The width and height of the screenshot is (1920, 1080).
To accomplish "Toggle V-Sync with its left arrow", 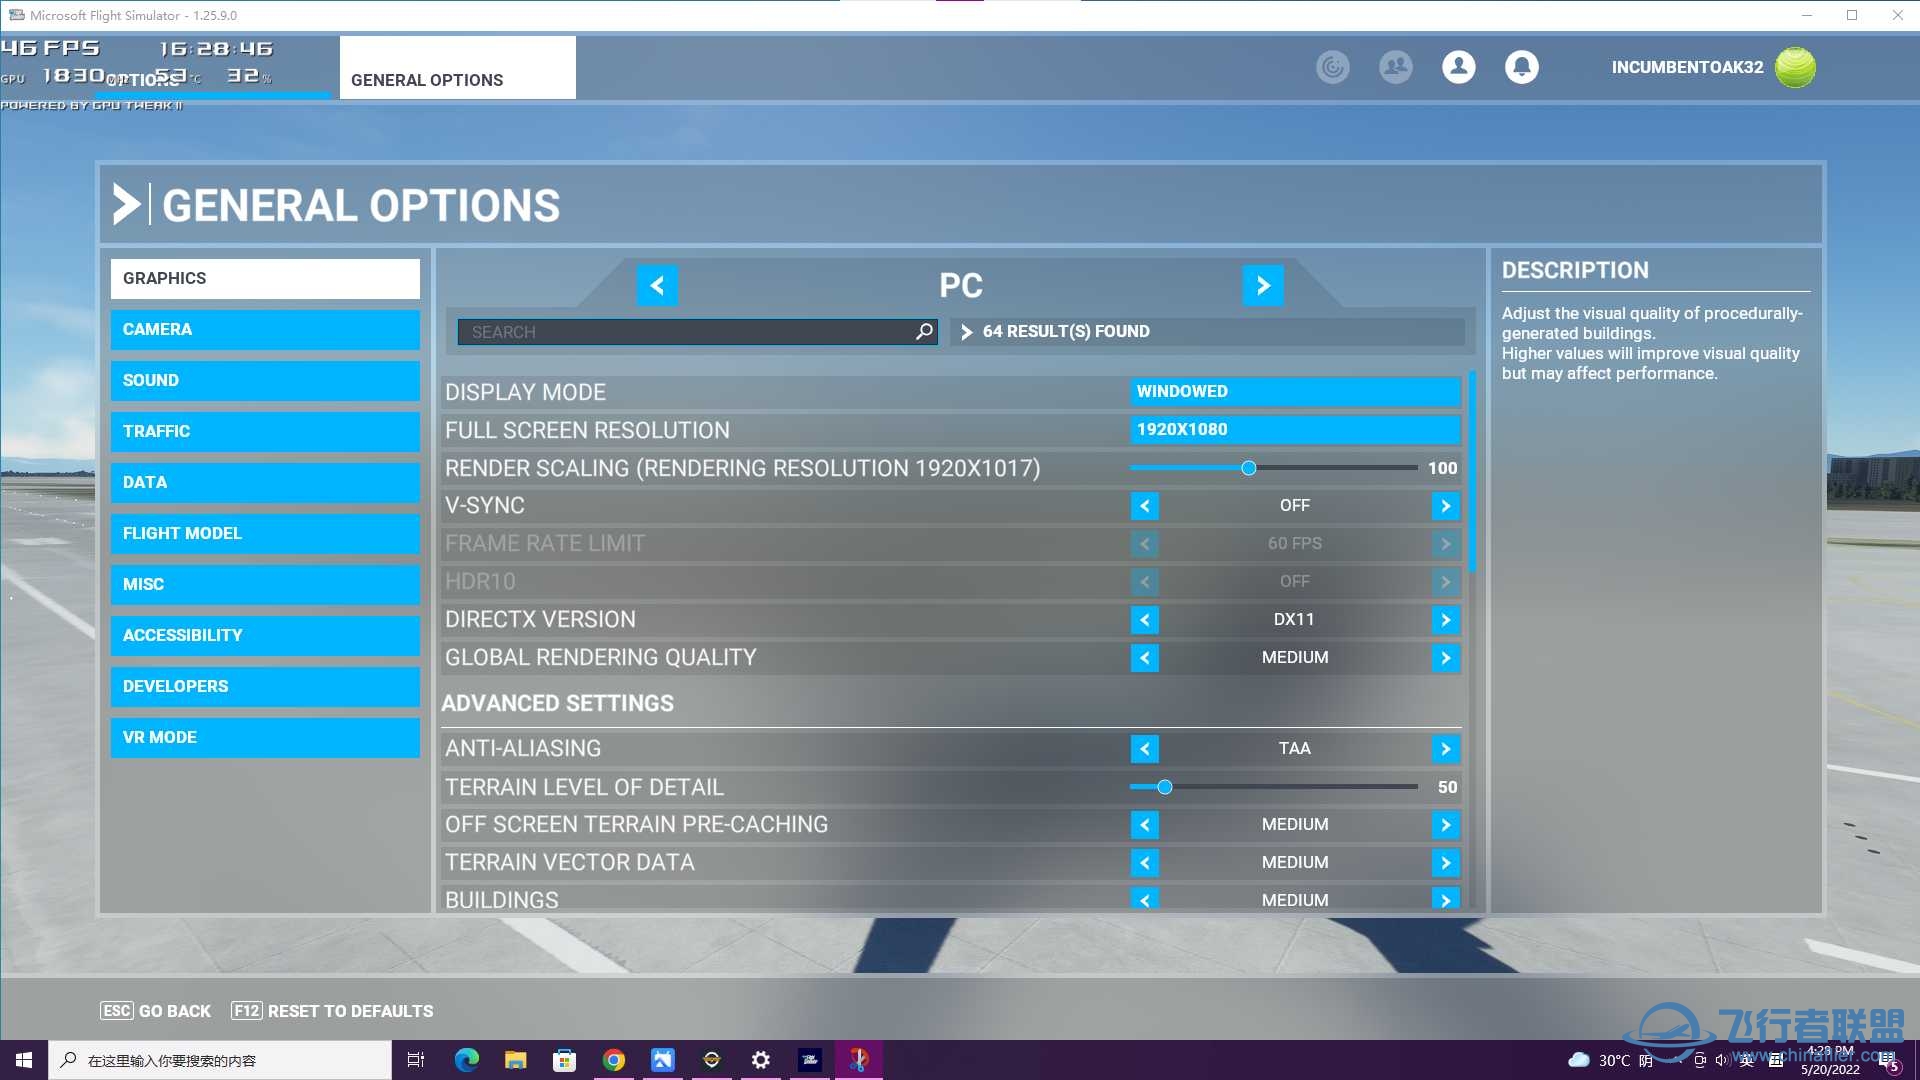I will point(1144,506).
